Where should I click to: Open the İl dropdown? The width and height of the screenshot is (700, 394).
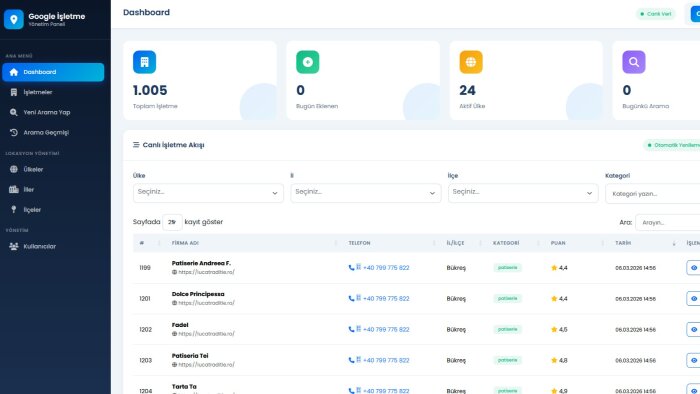point(366,193)
